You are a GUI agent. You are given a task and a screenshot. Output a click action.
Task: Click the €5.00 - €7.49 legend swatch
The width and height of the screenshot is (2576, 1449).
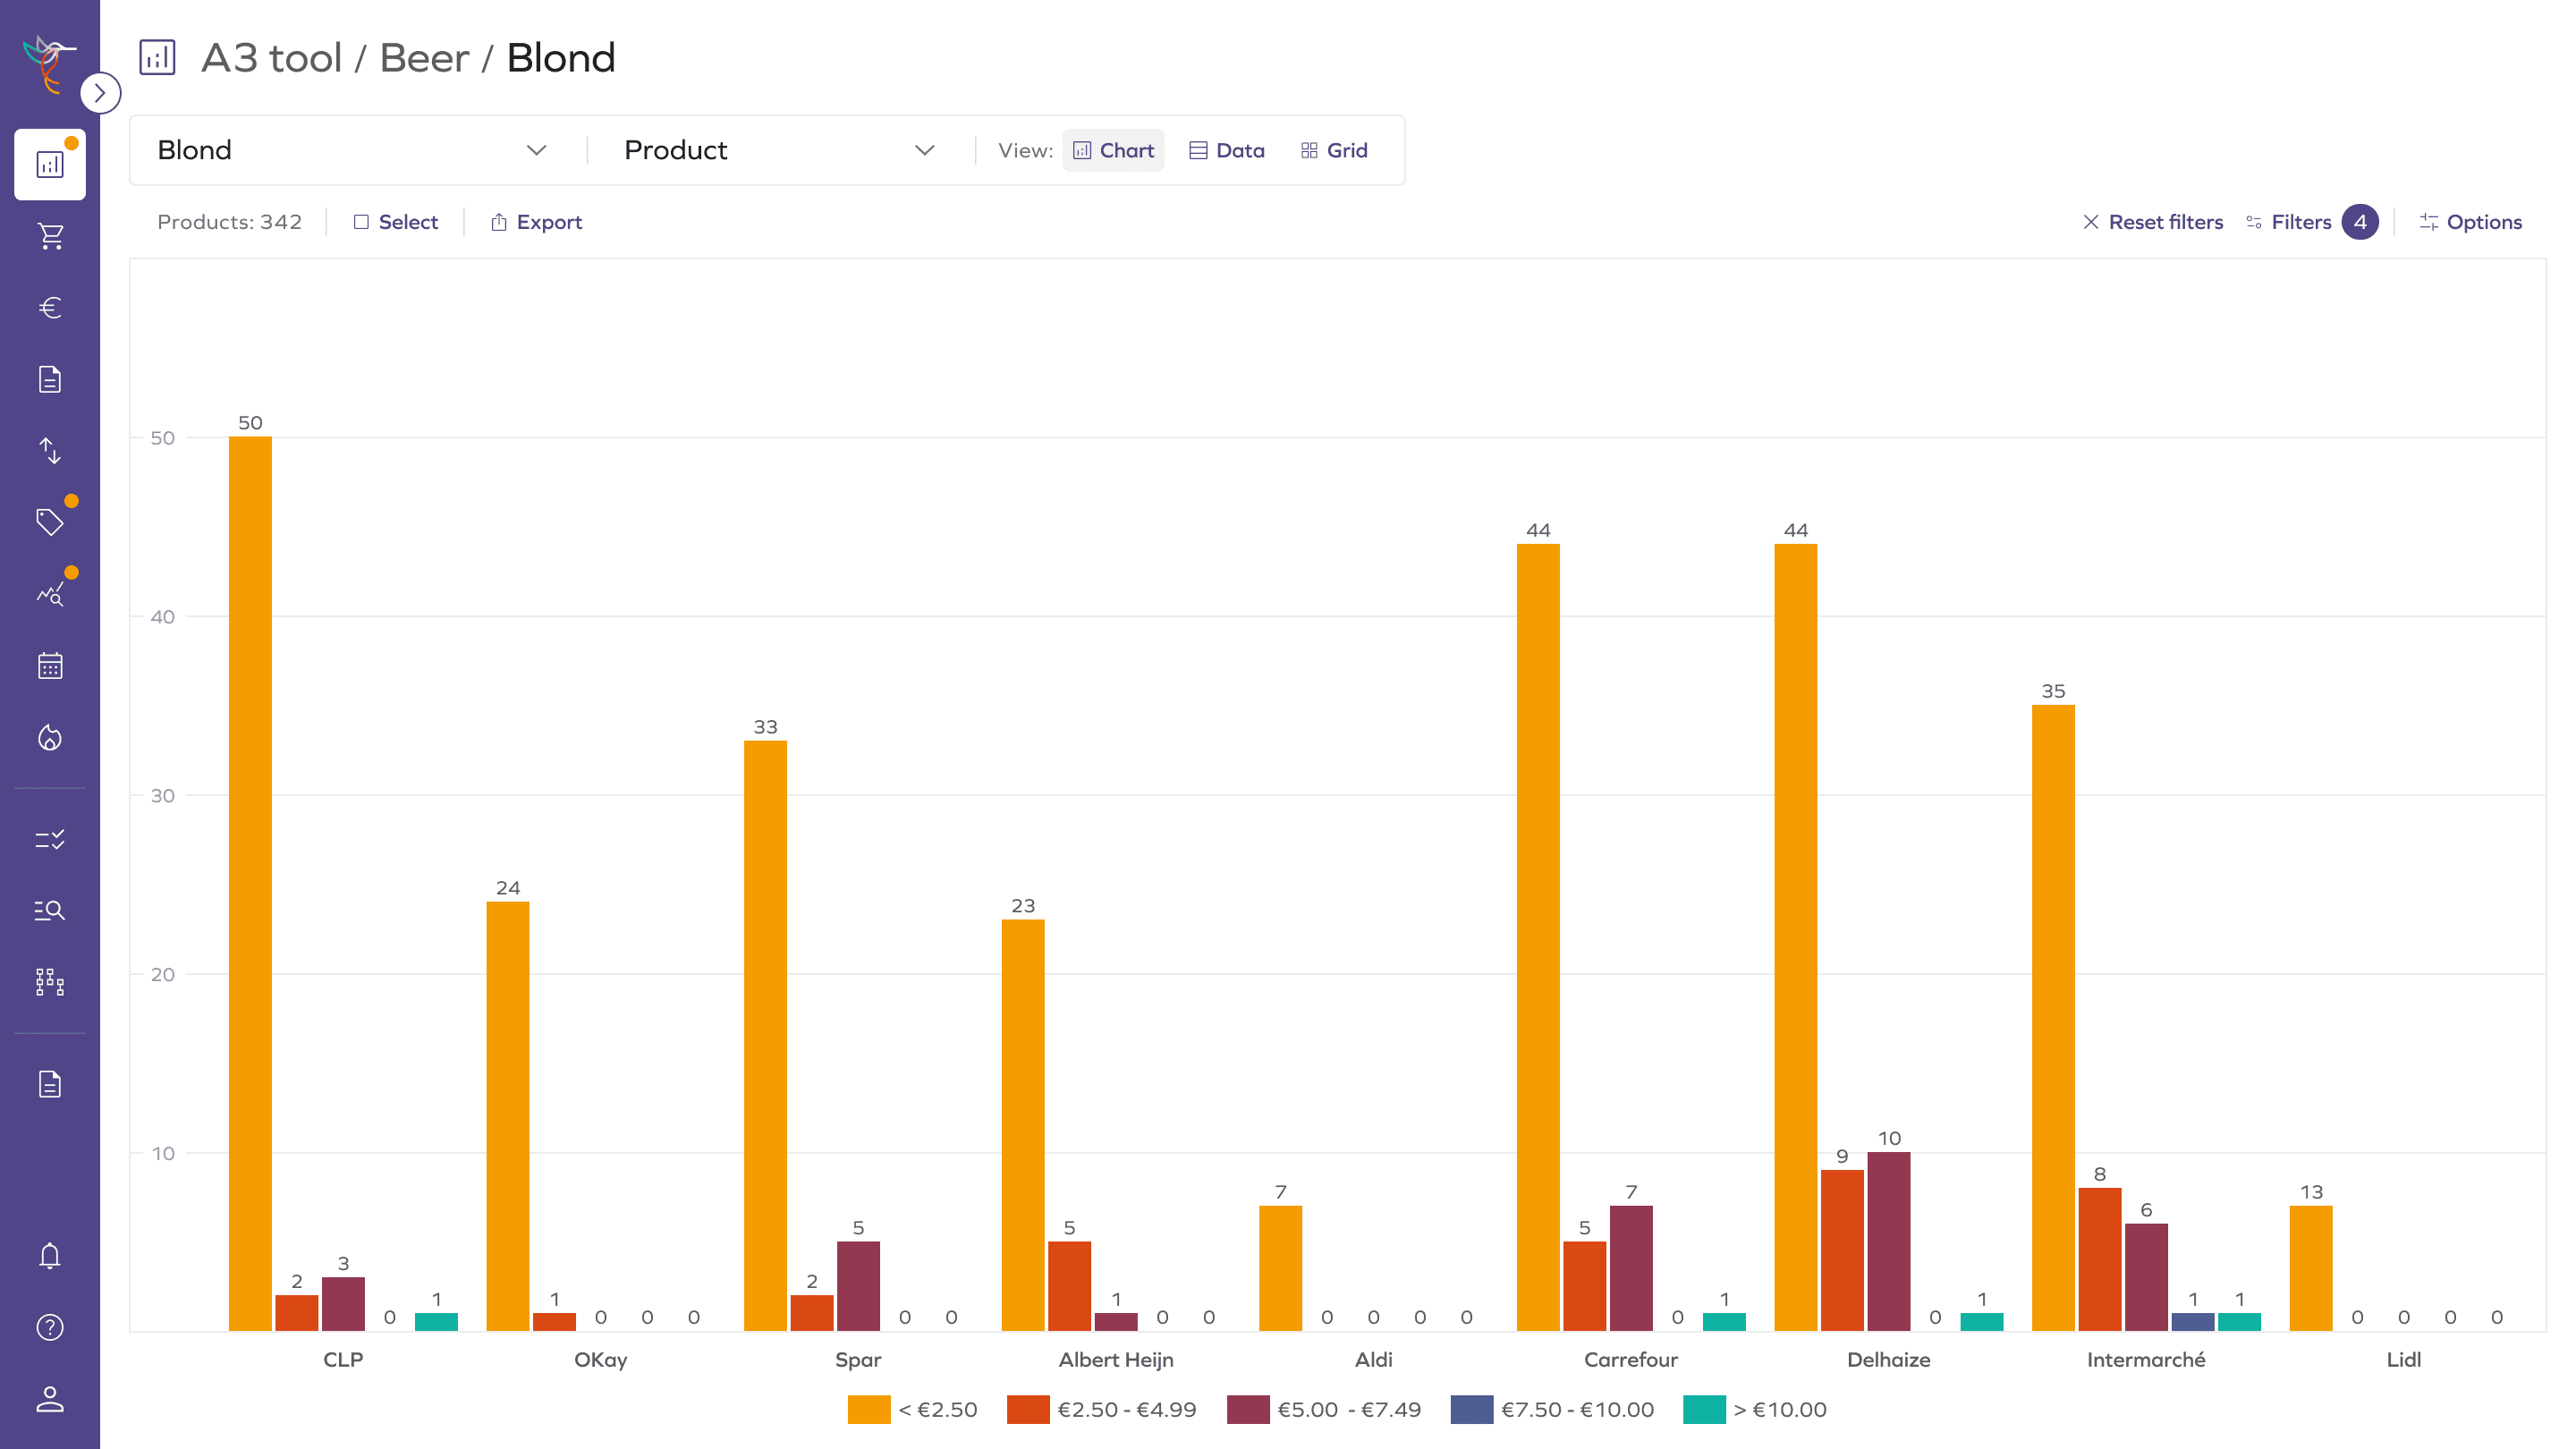click(1248, 1409)
